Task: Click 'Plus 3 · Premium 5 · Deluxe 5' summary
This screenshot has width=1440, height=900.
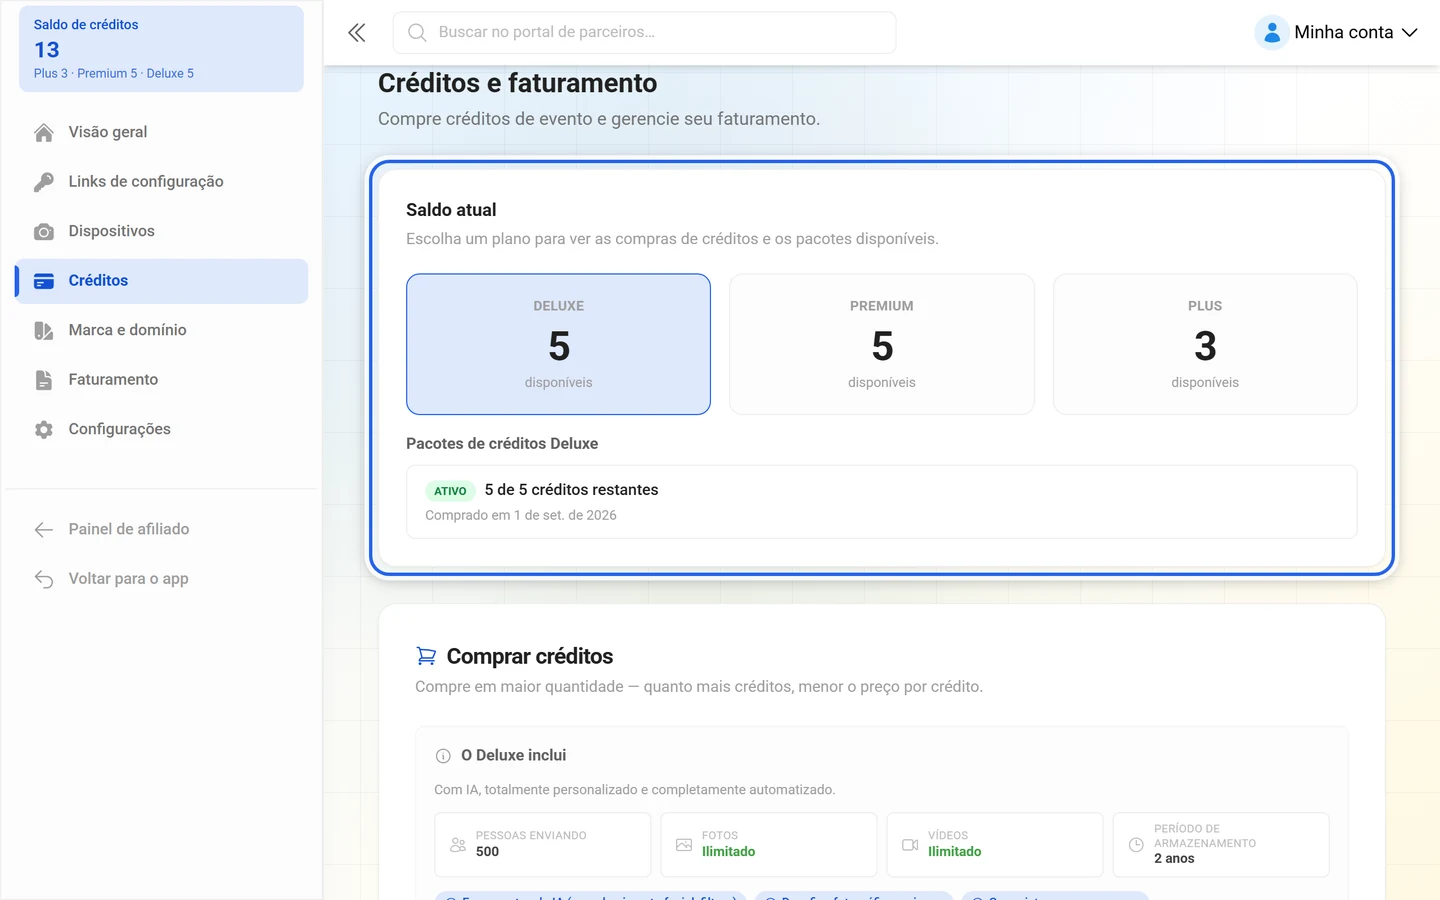Action: click(114, 73)
